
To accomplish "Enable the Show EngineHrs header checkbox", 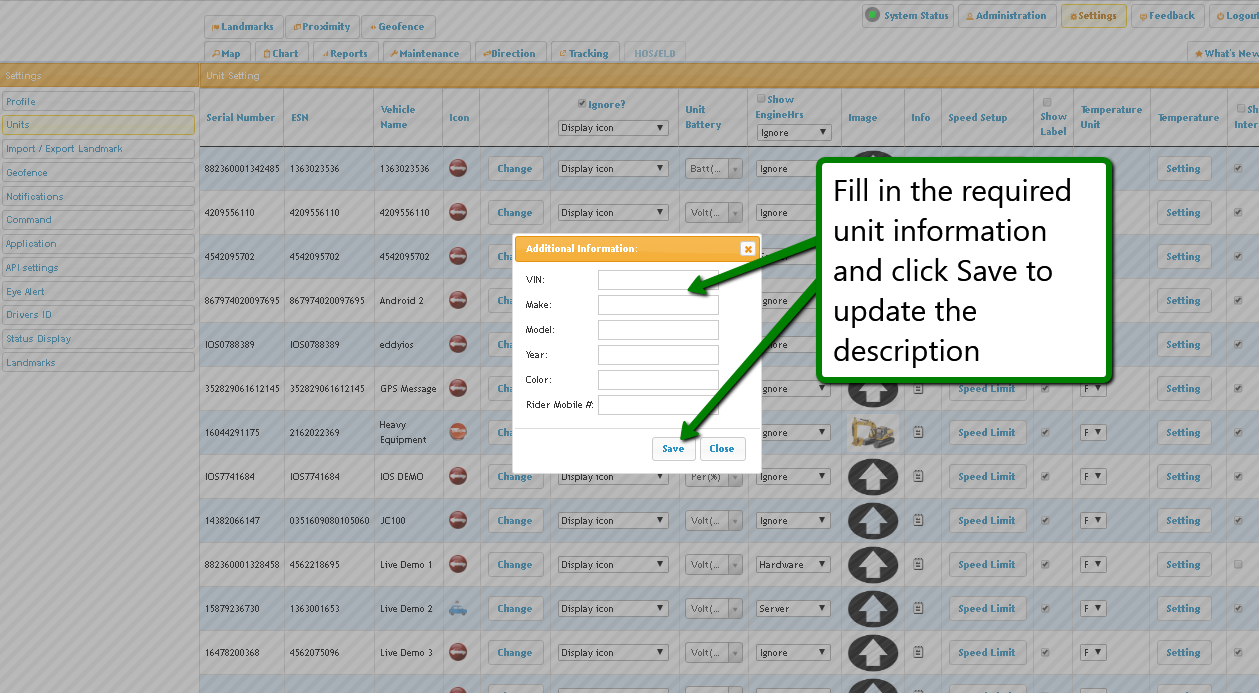I will (761, 99).
